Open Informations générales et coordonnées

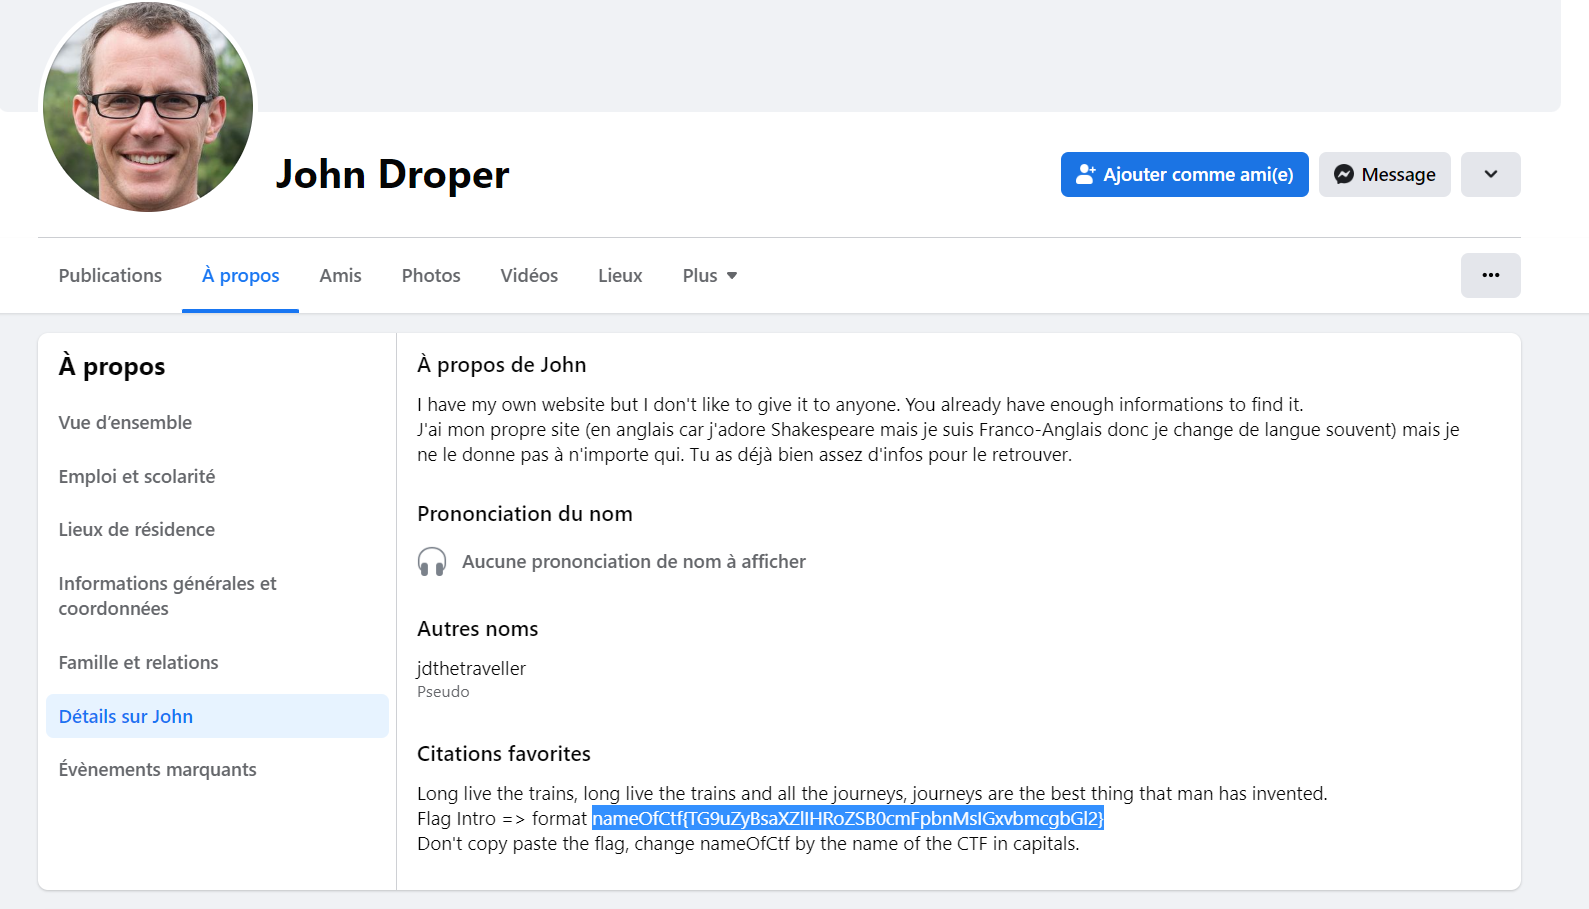(x=217, y=596)
